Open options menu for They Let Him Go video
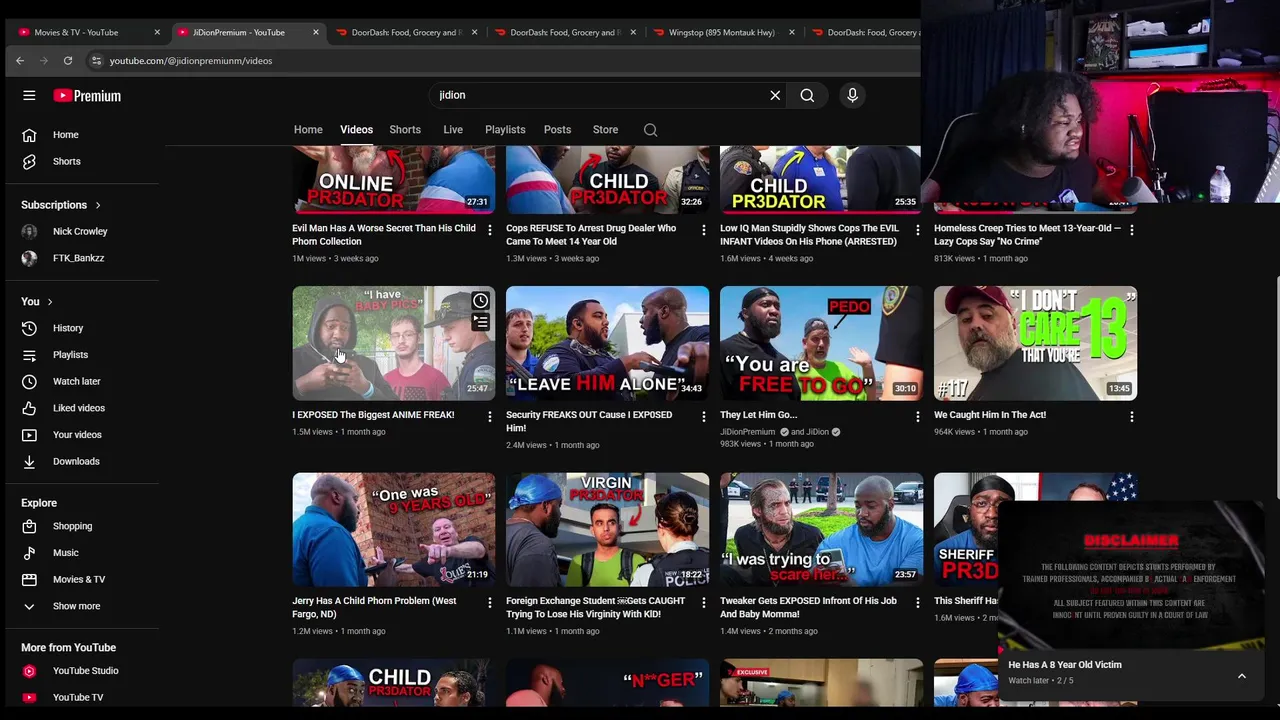This screenshot has height=720, width=1280. (917, 416)
